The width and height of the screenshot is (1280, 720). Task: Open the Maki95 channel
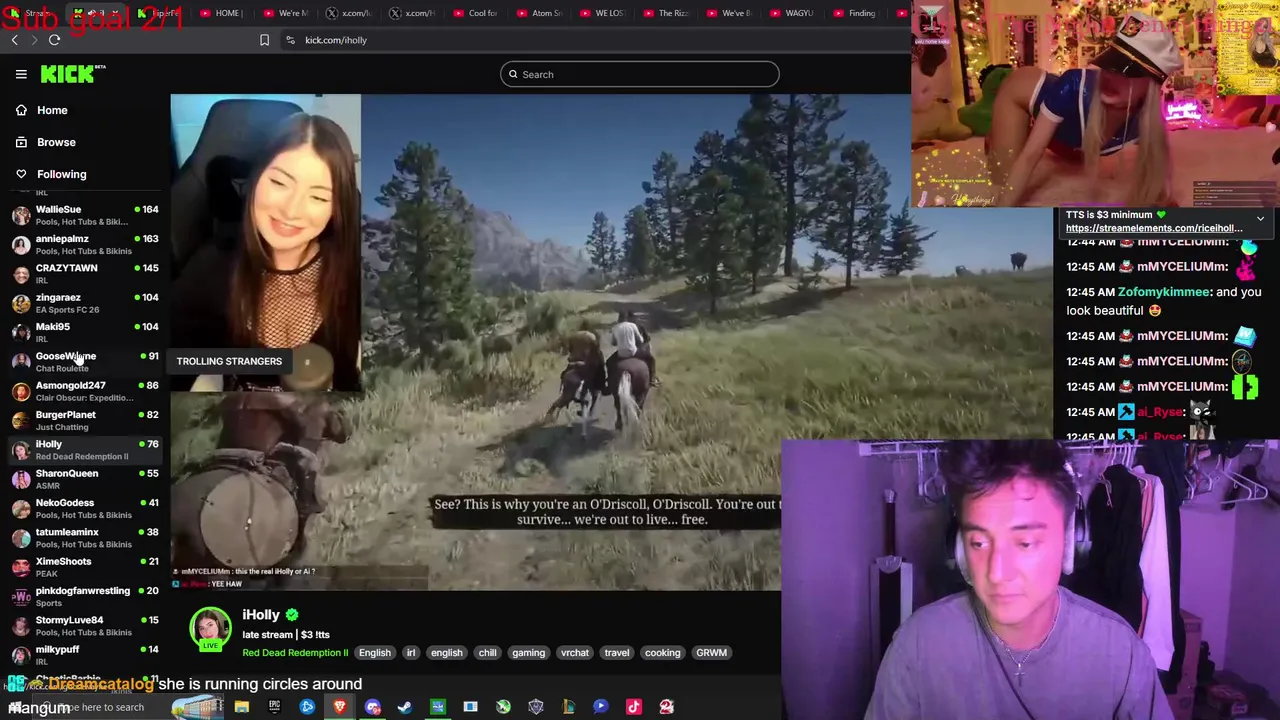85,332
